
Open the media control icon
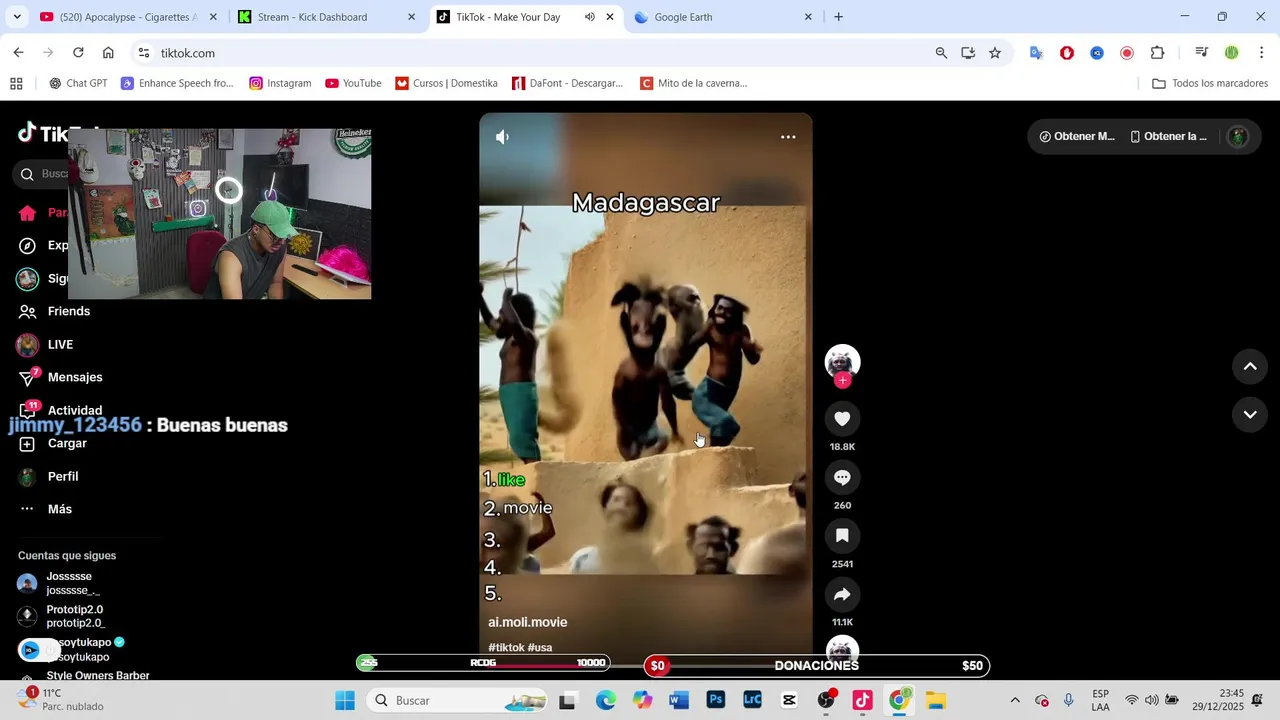(x=1202, y=53)
